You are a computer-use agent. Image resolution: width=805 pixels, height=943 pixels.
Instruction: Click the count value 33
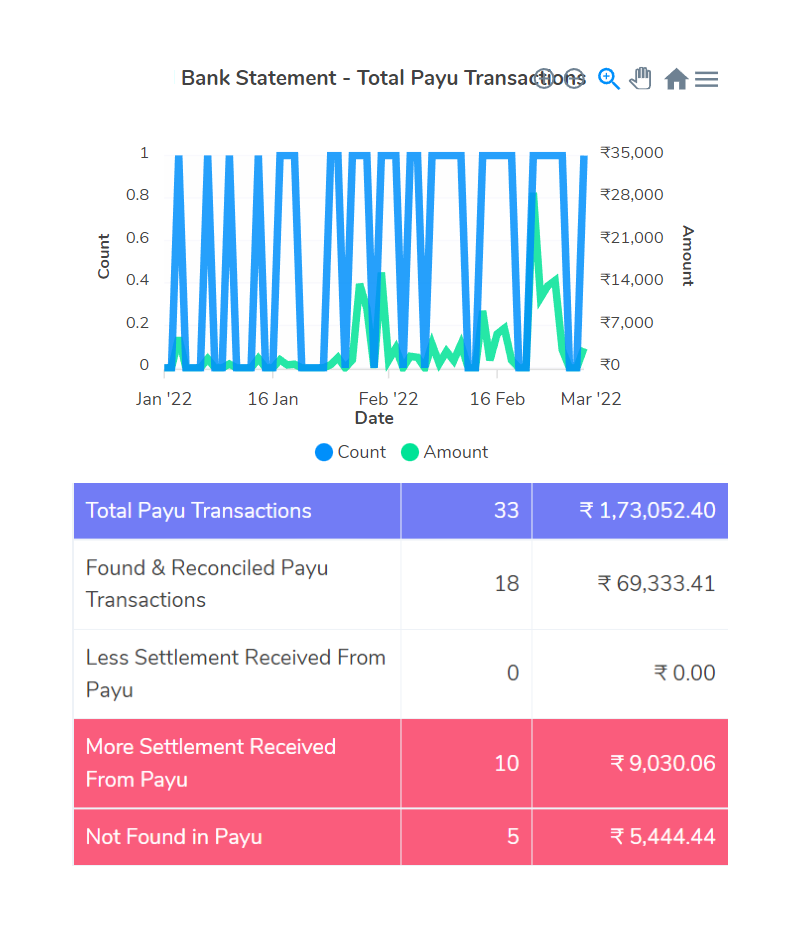click(506, 511)
